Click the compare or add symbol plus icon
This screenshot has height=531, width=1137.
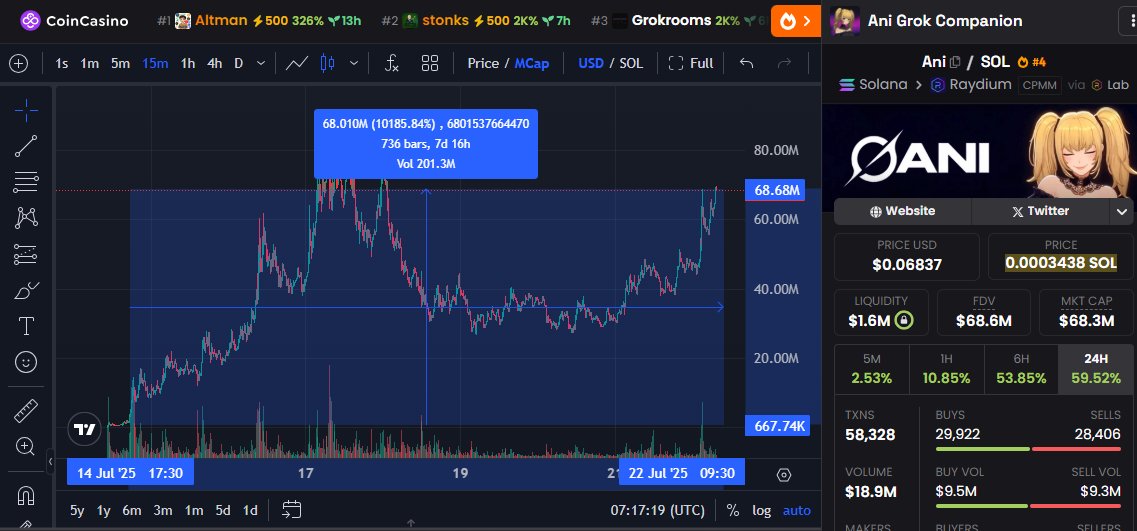[18, 63]
